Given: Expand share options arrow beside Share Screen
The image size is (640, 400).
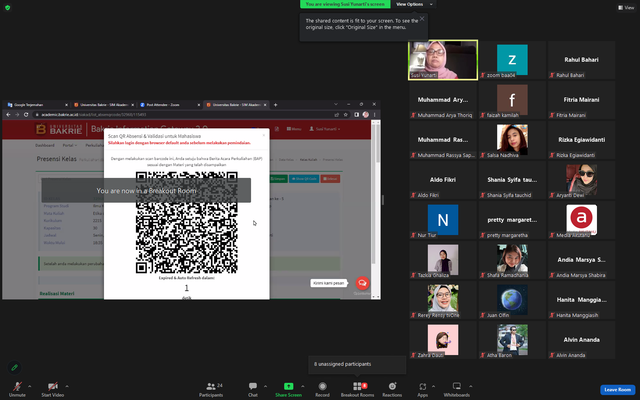Looking at the screenshot, I should coord(302,386).
